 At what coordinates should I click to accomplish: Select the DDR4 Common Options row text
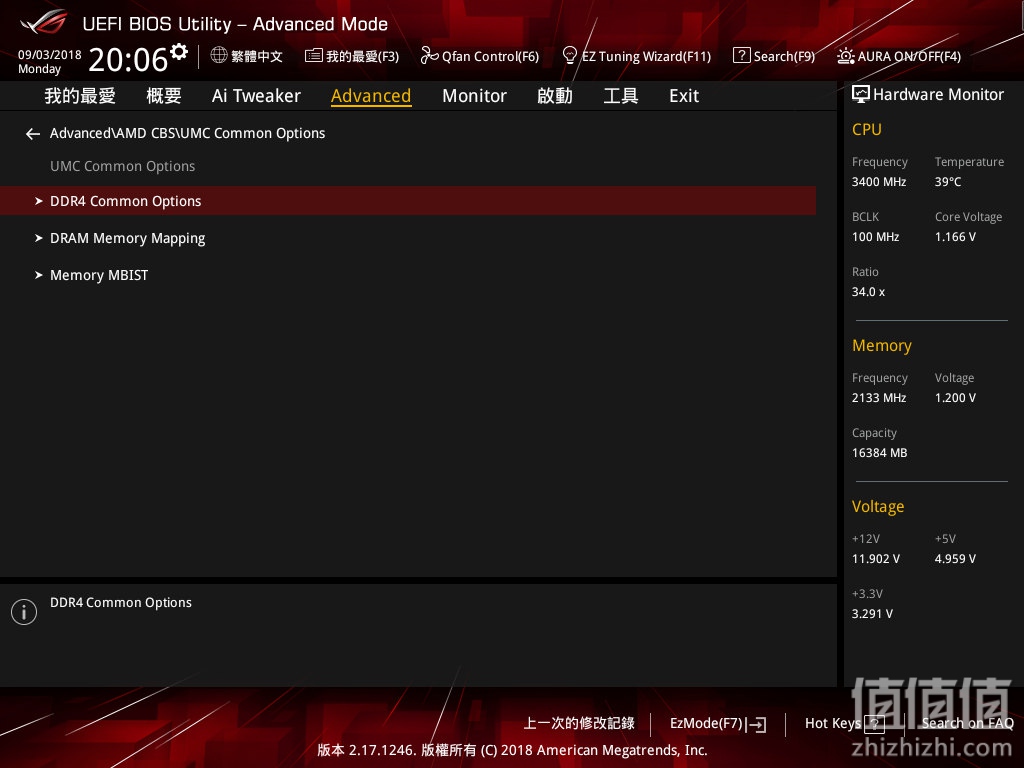125,201
